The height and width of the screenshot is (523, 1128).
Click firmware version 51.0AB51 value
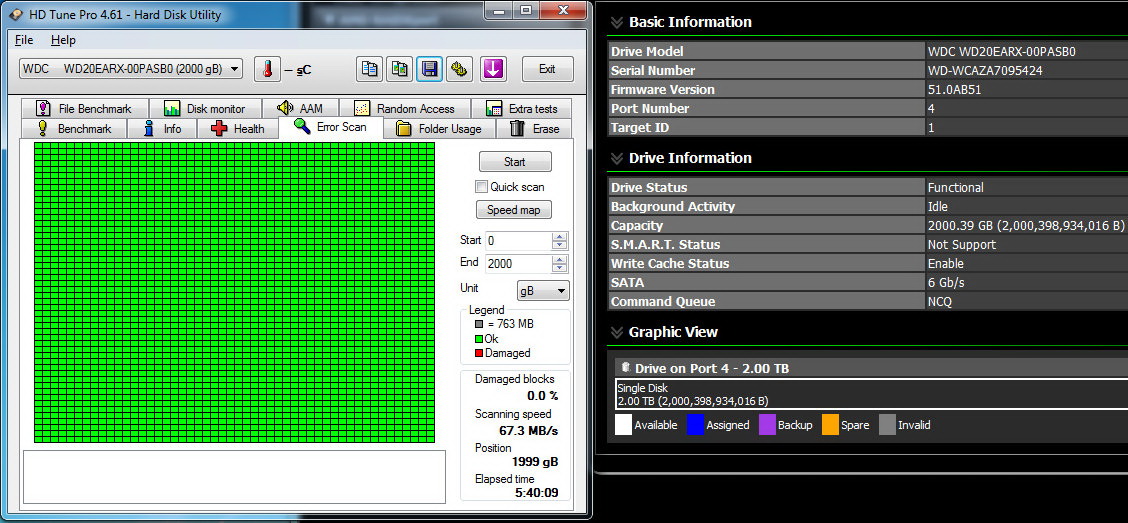click(x=954, y=90)
